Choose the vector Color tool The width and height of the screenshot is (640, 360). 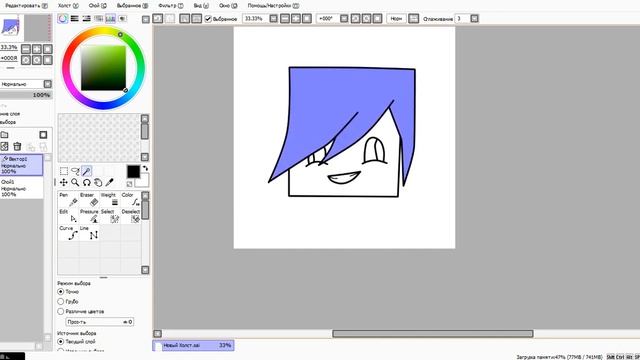click(131, 200)
